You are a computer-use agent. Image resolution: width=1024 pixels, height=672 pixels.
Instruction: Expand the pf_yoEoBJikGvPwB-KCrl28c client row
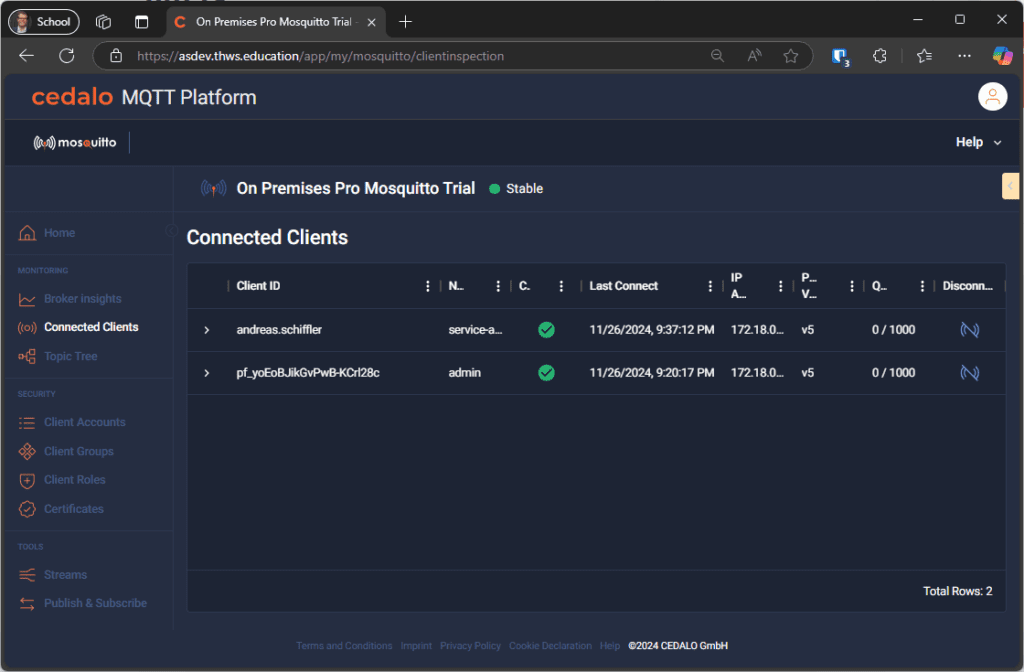207,372
